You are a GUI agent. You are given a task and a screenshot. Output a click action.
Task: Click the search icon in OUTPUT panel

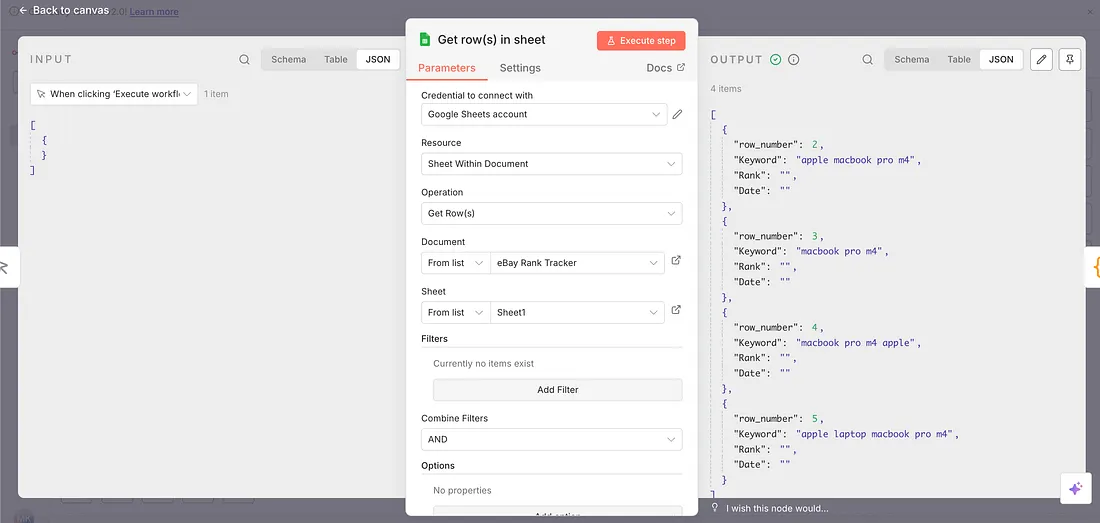coord(868,60)
